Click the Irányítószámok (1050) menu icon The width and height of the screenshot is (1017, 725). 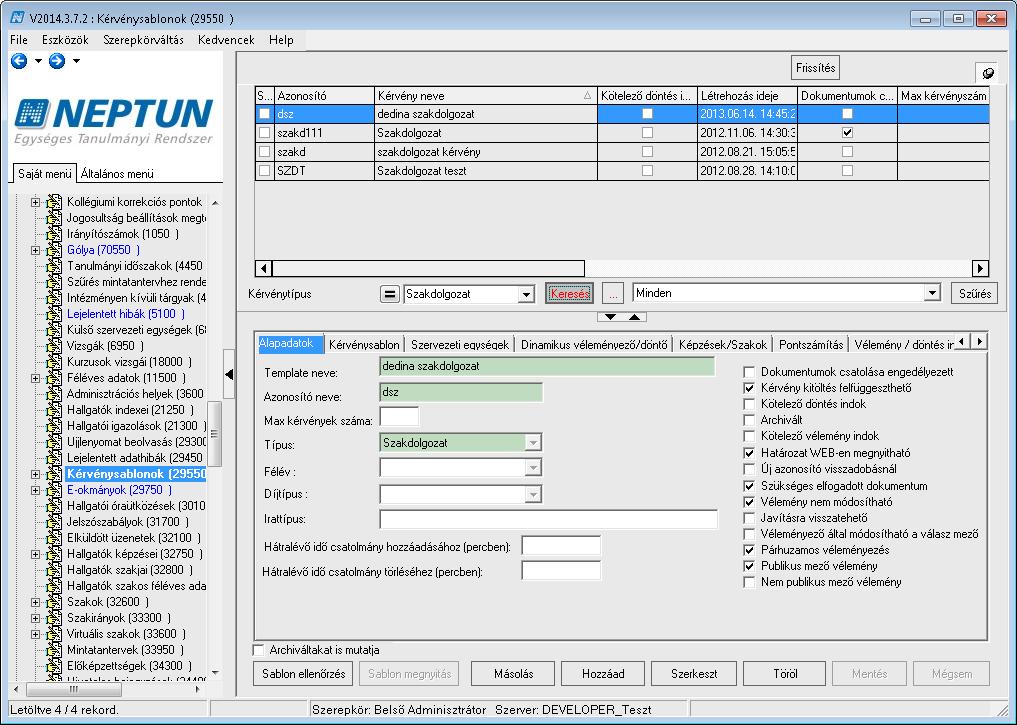pyautogui.click(x=54, y=234)
